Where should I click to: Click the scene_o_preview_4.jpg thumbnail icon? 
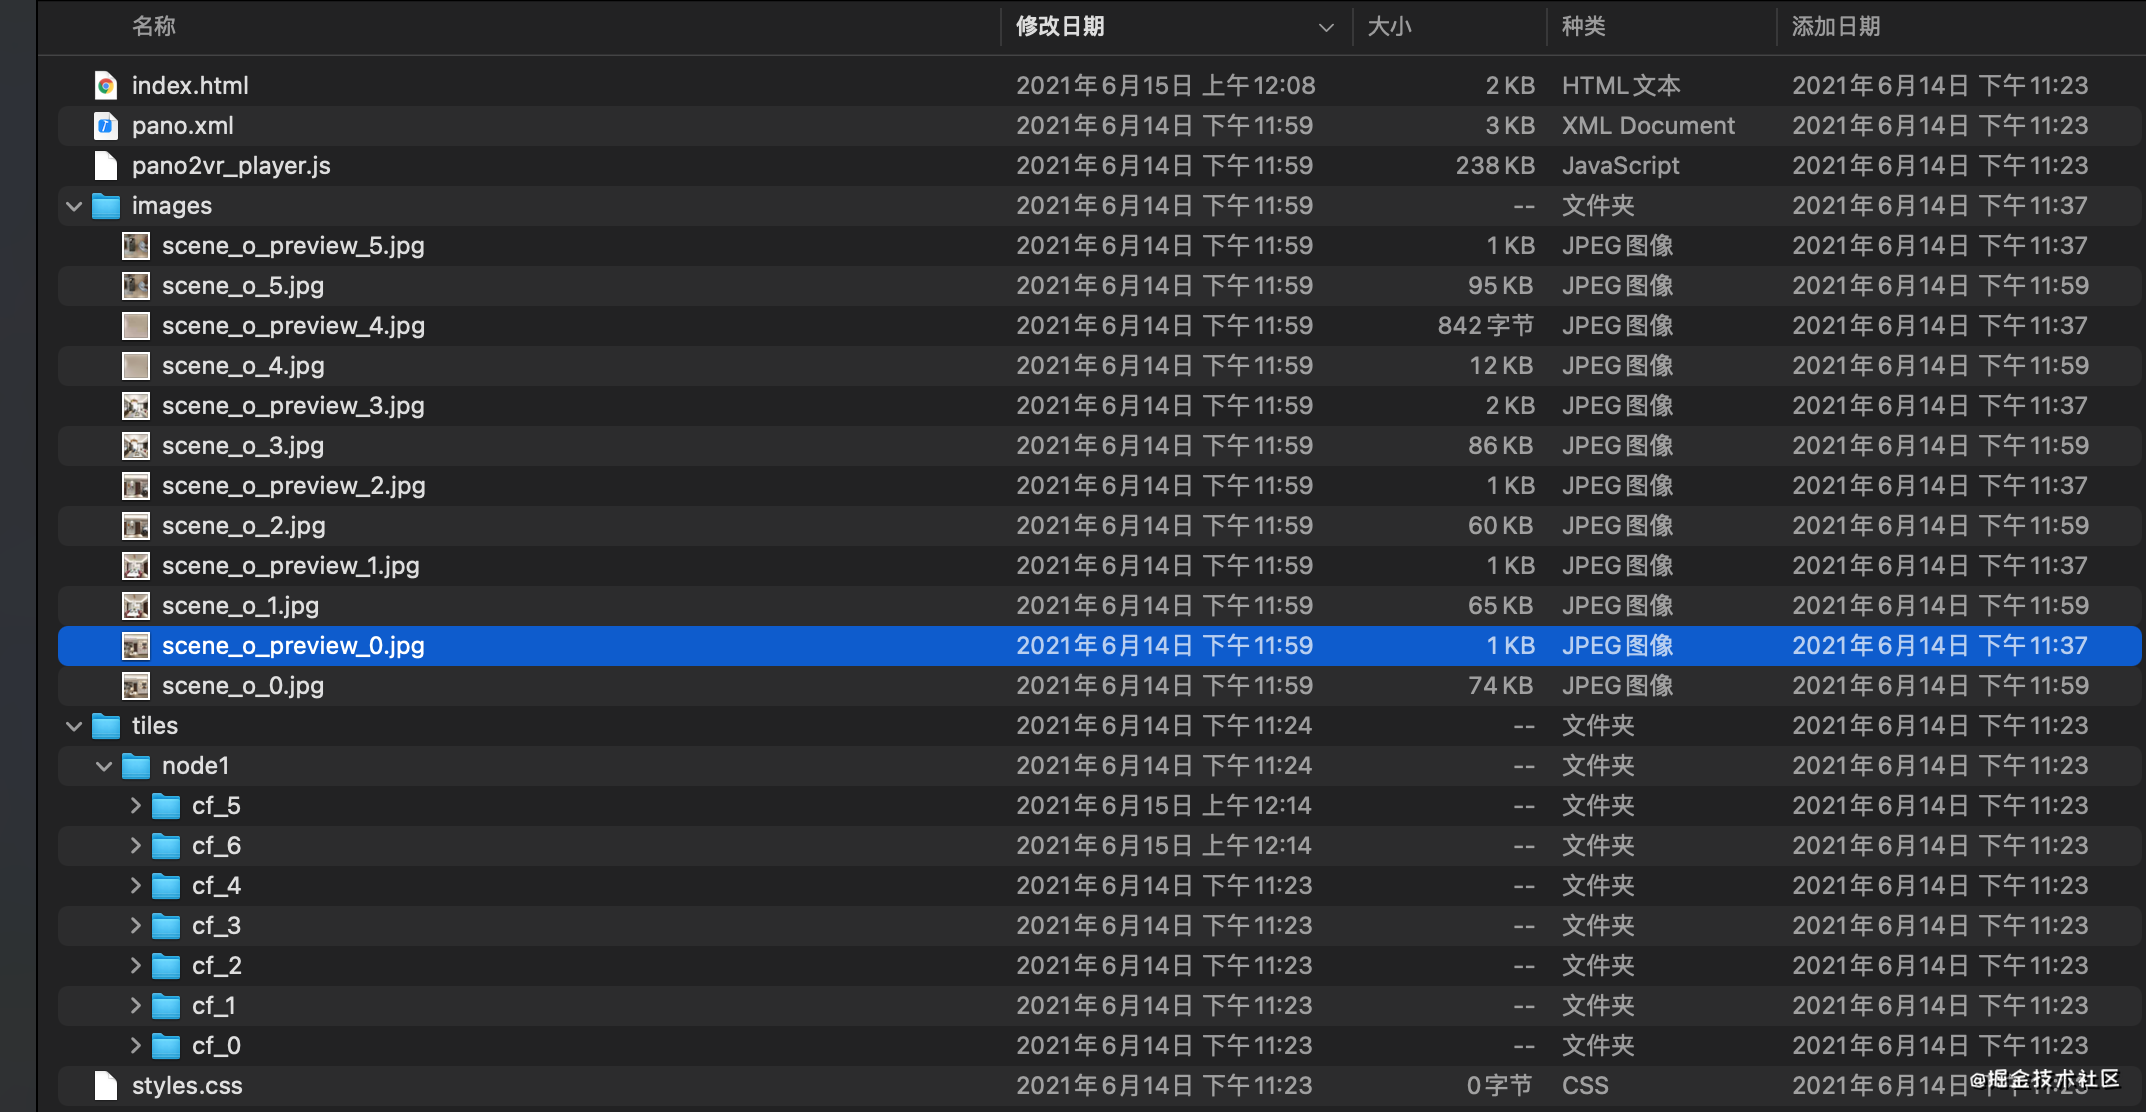click(136, 326)
